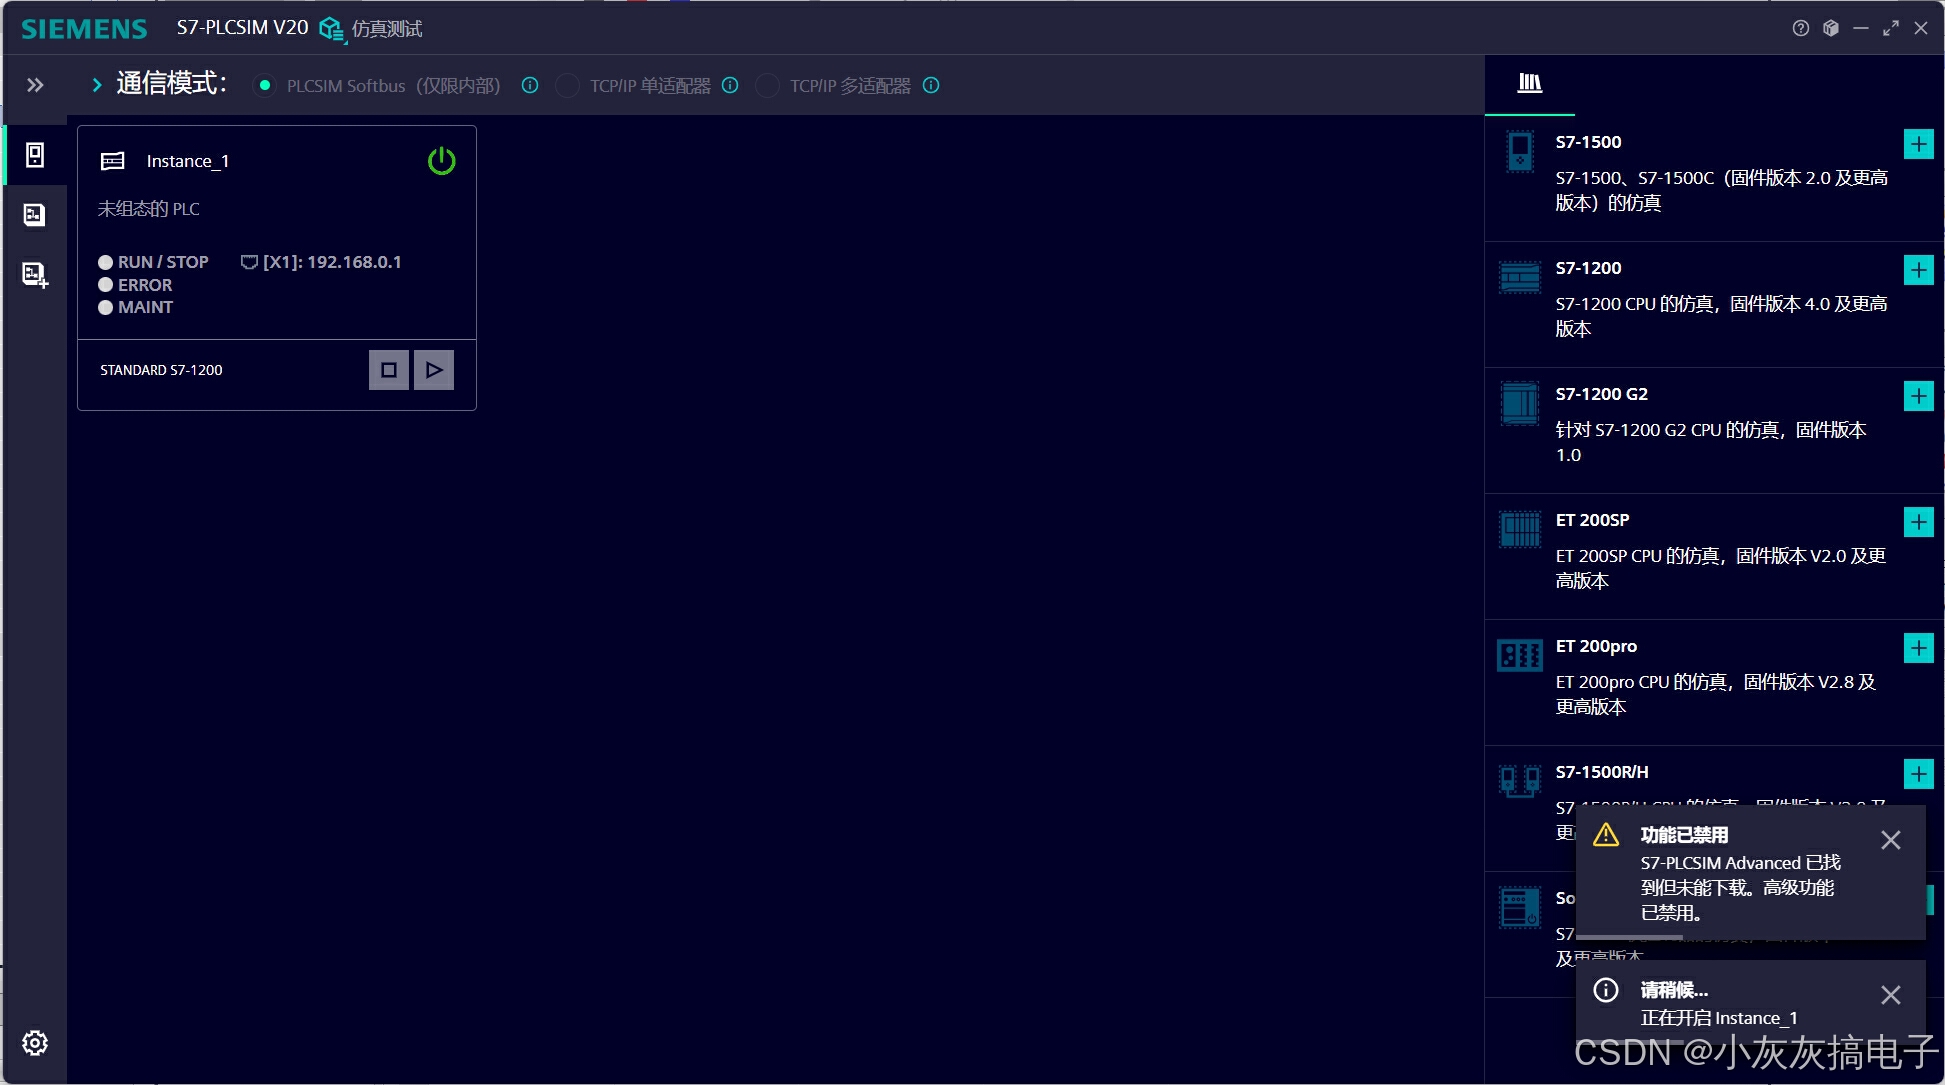The image size is (1945, 1085).
Task: Select the TCP/IP single adapter radio option
Action: 567,86
